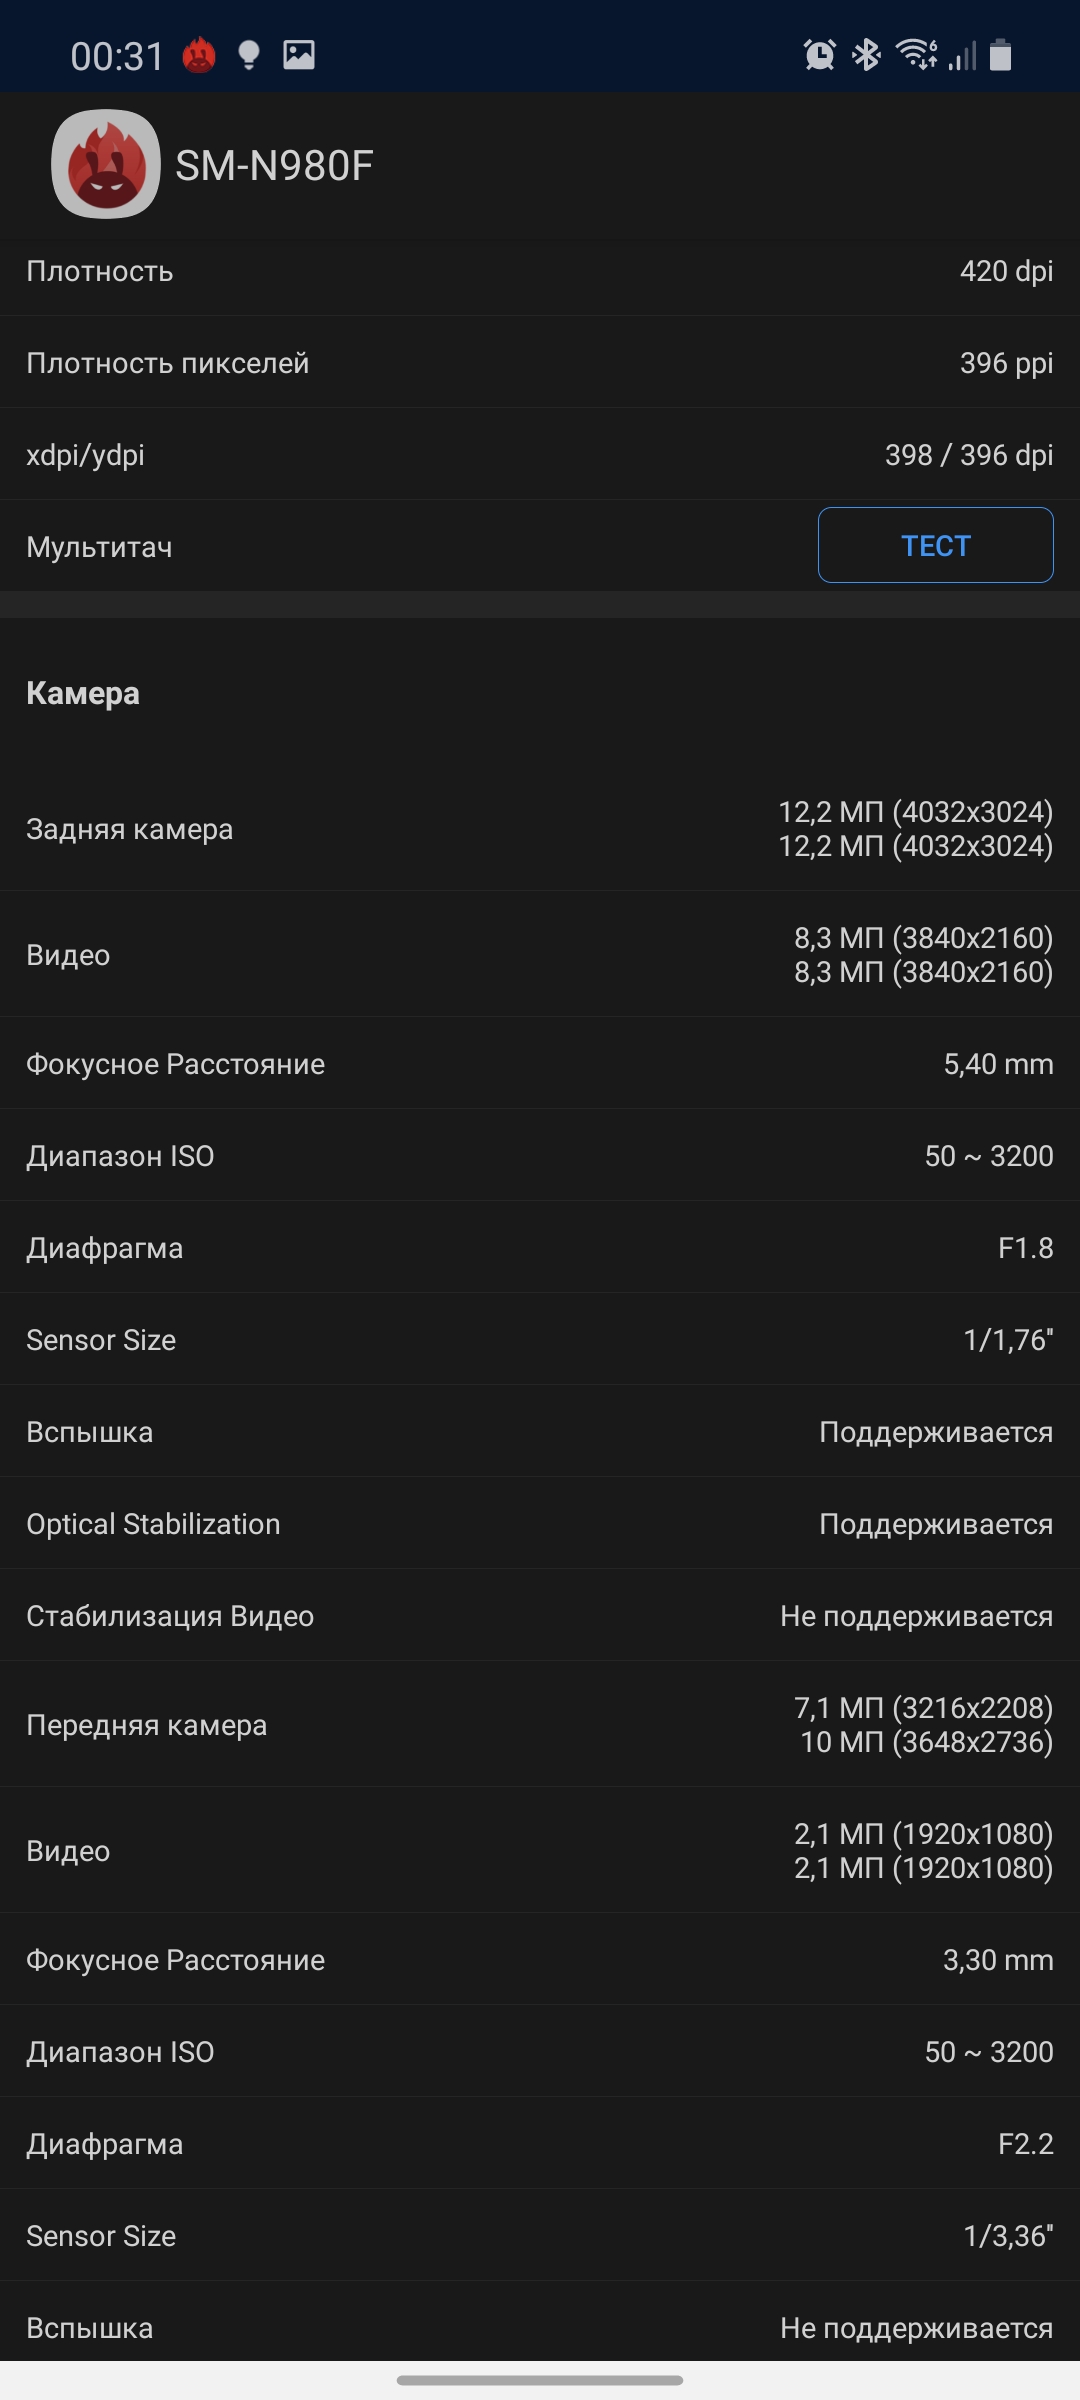Tap the Bluetooth status icon
The height and width of the screenshot is (2400, 1080).
coord(866,55)
